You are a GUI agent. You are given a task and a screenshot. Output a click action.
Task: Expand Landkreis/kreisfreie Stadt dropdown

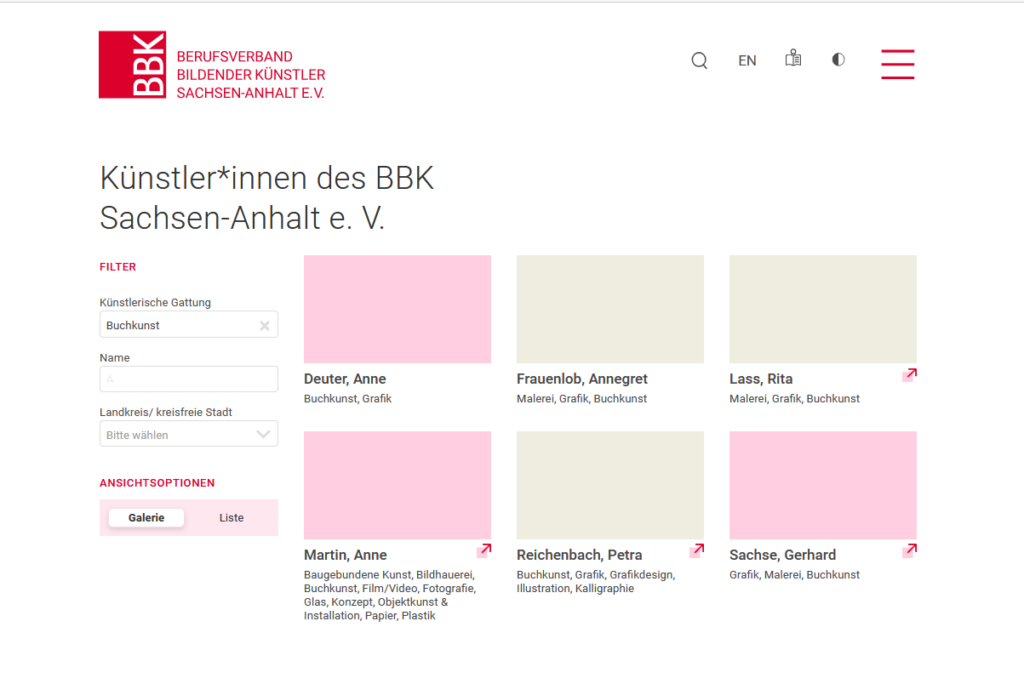coord(189,434)
